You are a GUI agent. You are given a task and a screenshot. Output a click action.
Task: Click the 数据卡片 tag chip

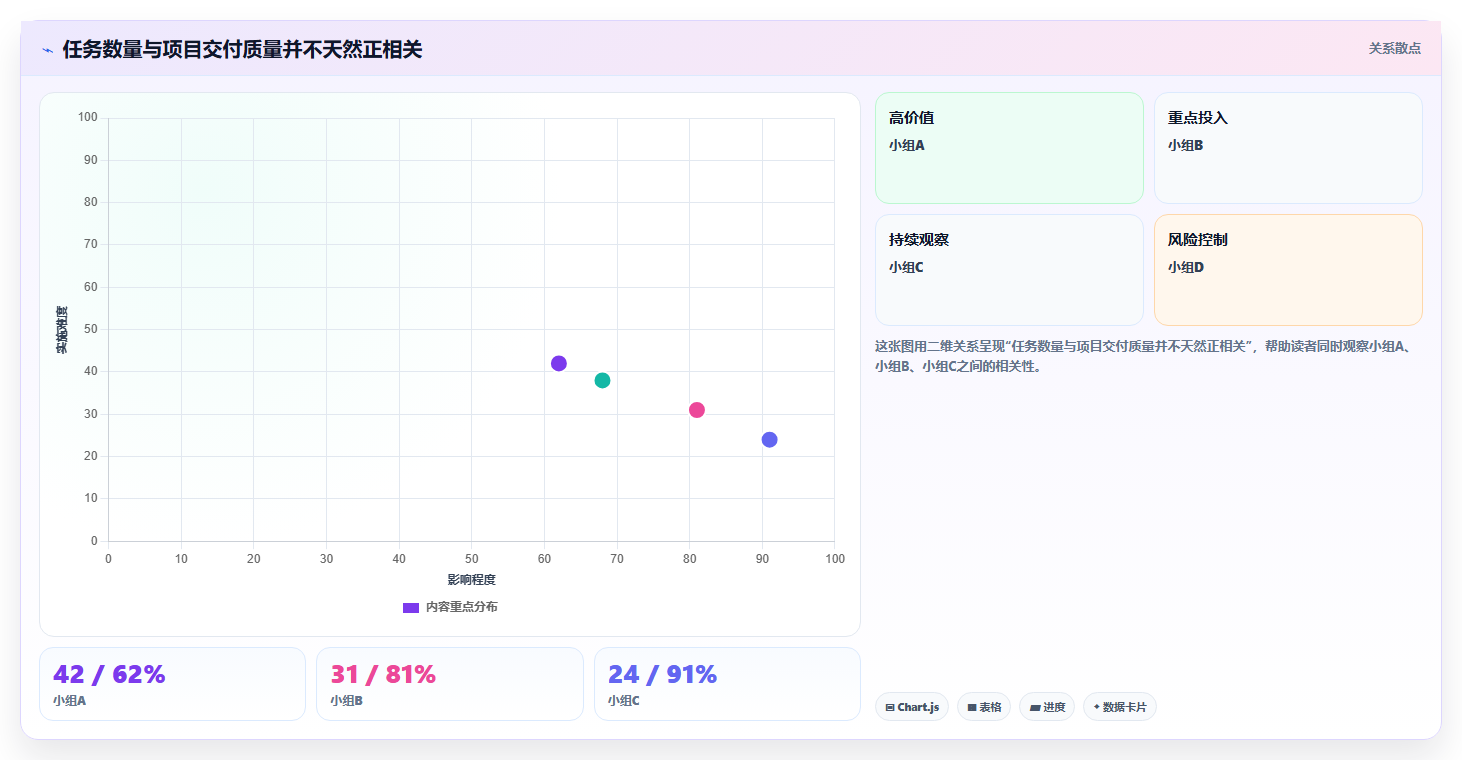1120,707
